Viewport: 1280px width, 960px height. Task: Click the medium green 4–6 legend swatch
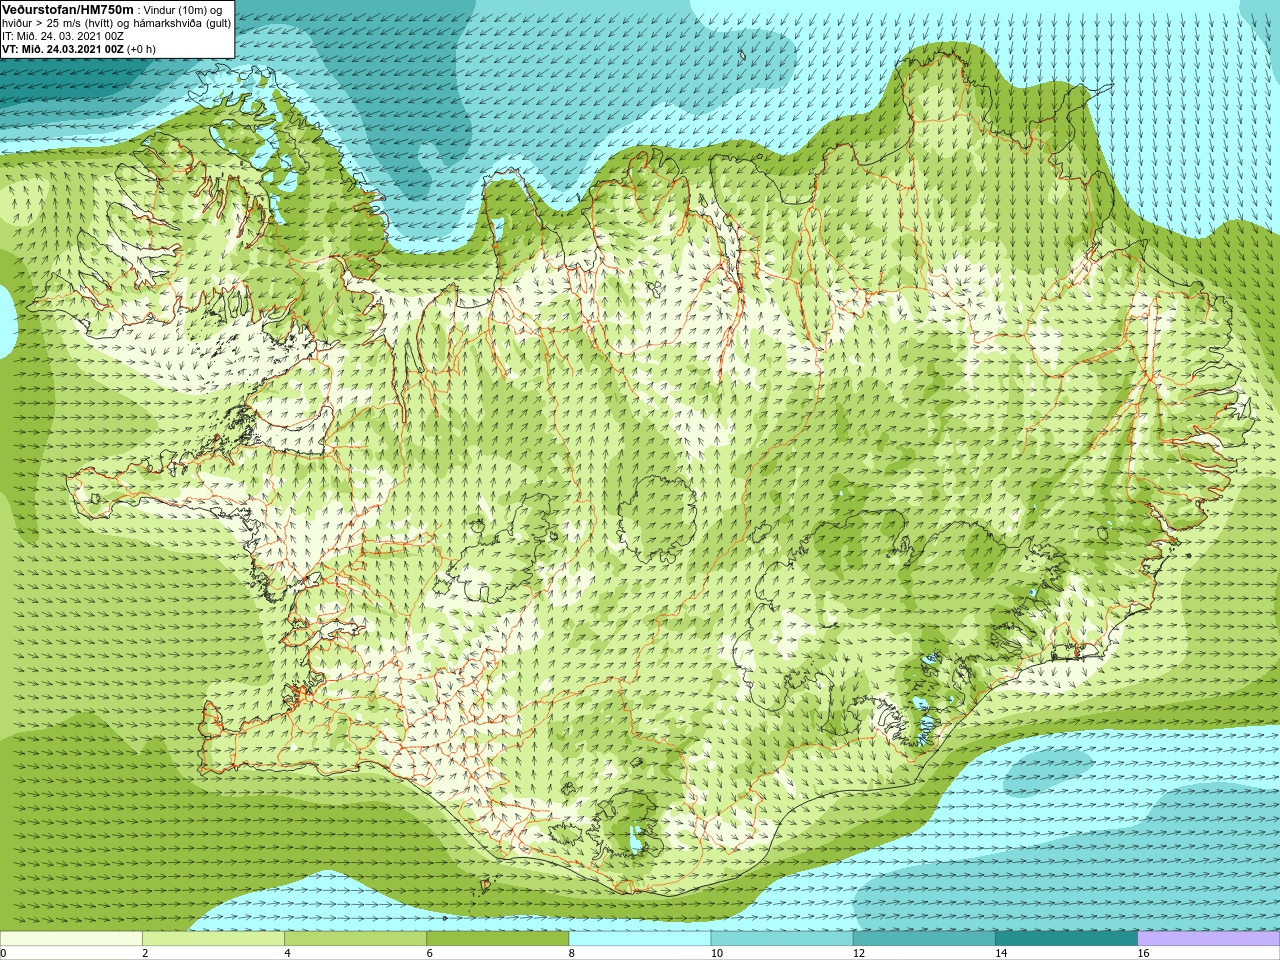click(355, 939)
